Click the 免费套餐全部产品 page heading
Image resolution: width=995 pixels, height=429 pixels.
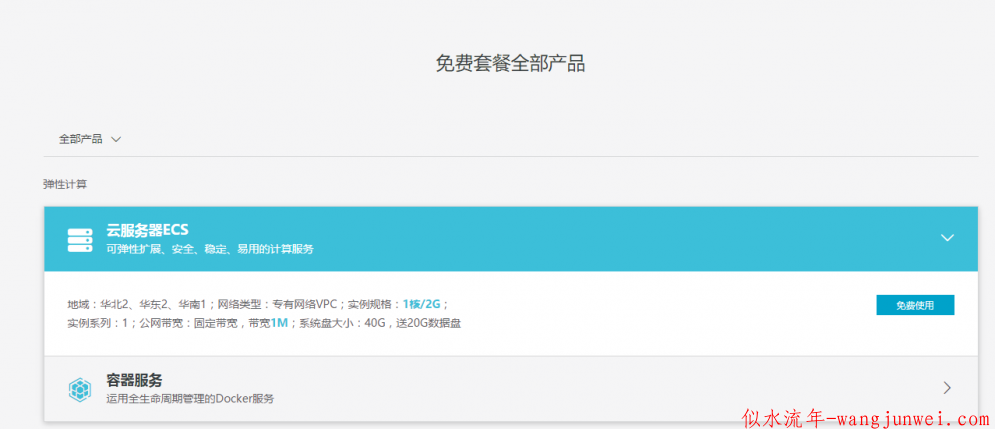[510, 63]
